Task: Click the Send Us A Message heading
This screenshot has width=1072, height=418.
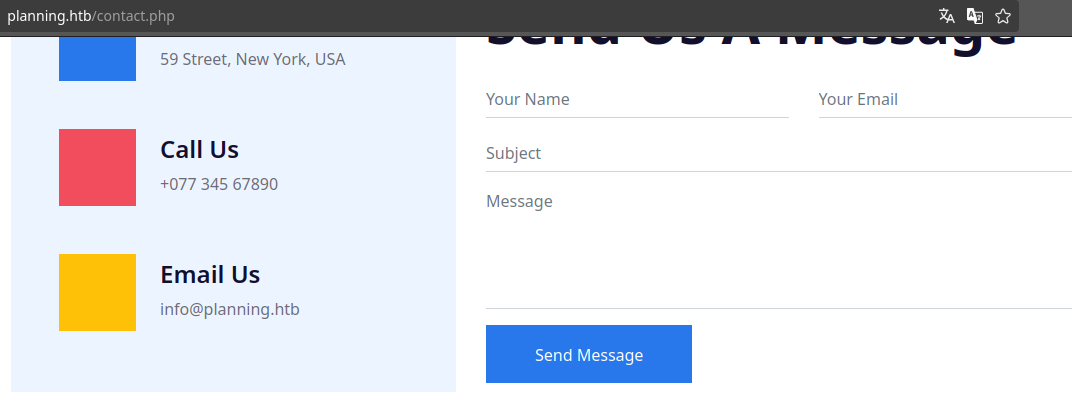Action: [750, 40]
